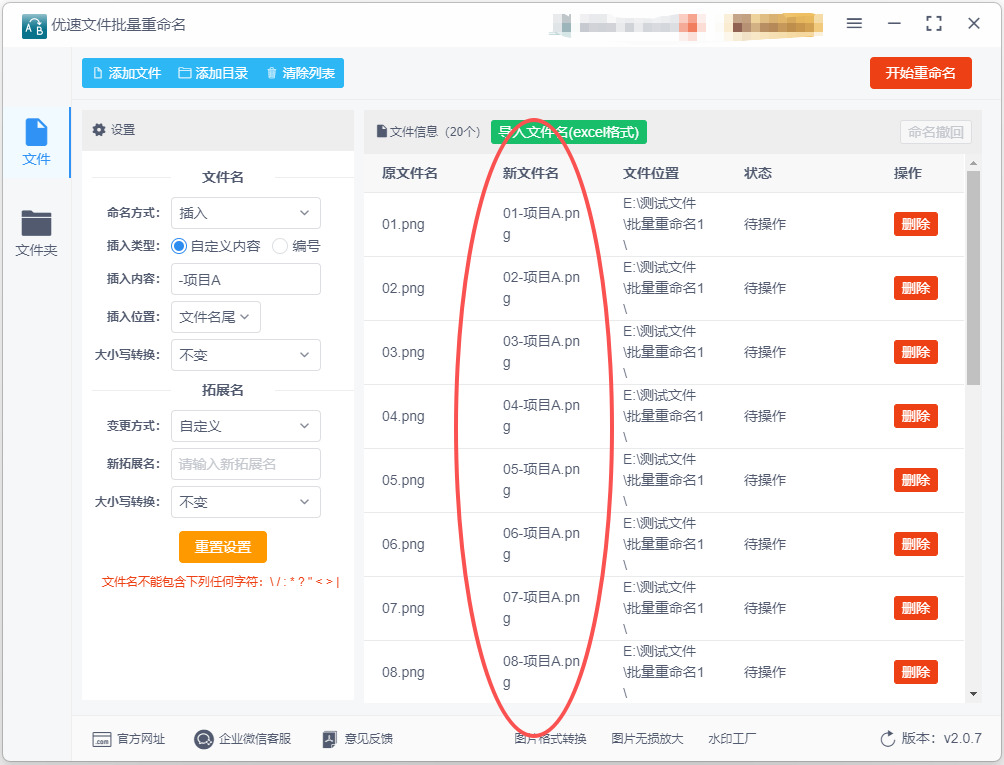Viewport: 1004px width, 765px height.
Task: Open 企业微信客服 customer service link
Action: pyautogui.click(x=255, y=739)
